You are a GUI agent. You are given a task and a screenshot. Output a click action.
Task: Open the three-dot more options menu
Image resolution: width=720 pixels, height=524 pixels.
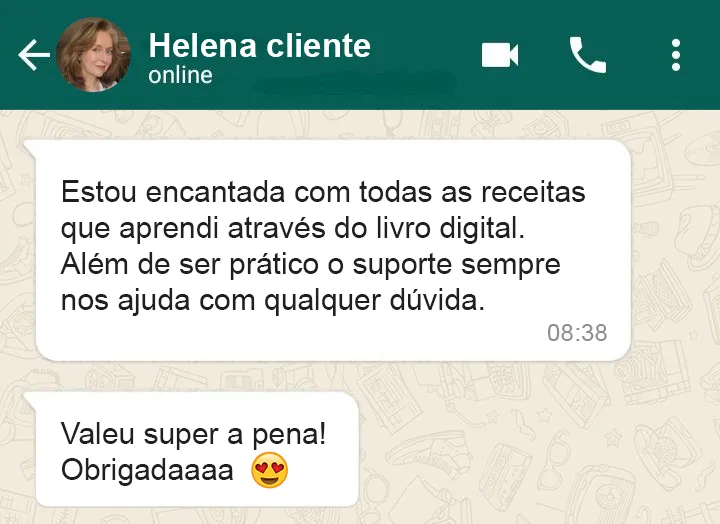point(675,55)
